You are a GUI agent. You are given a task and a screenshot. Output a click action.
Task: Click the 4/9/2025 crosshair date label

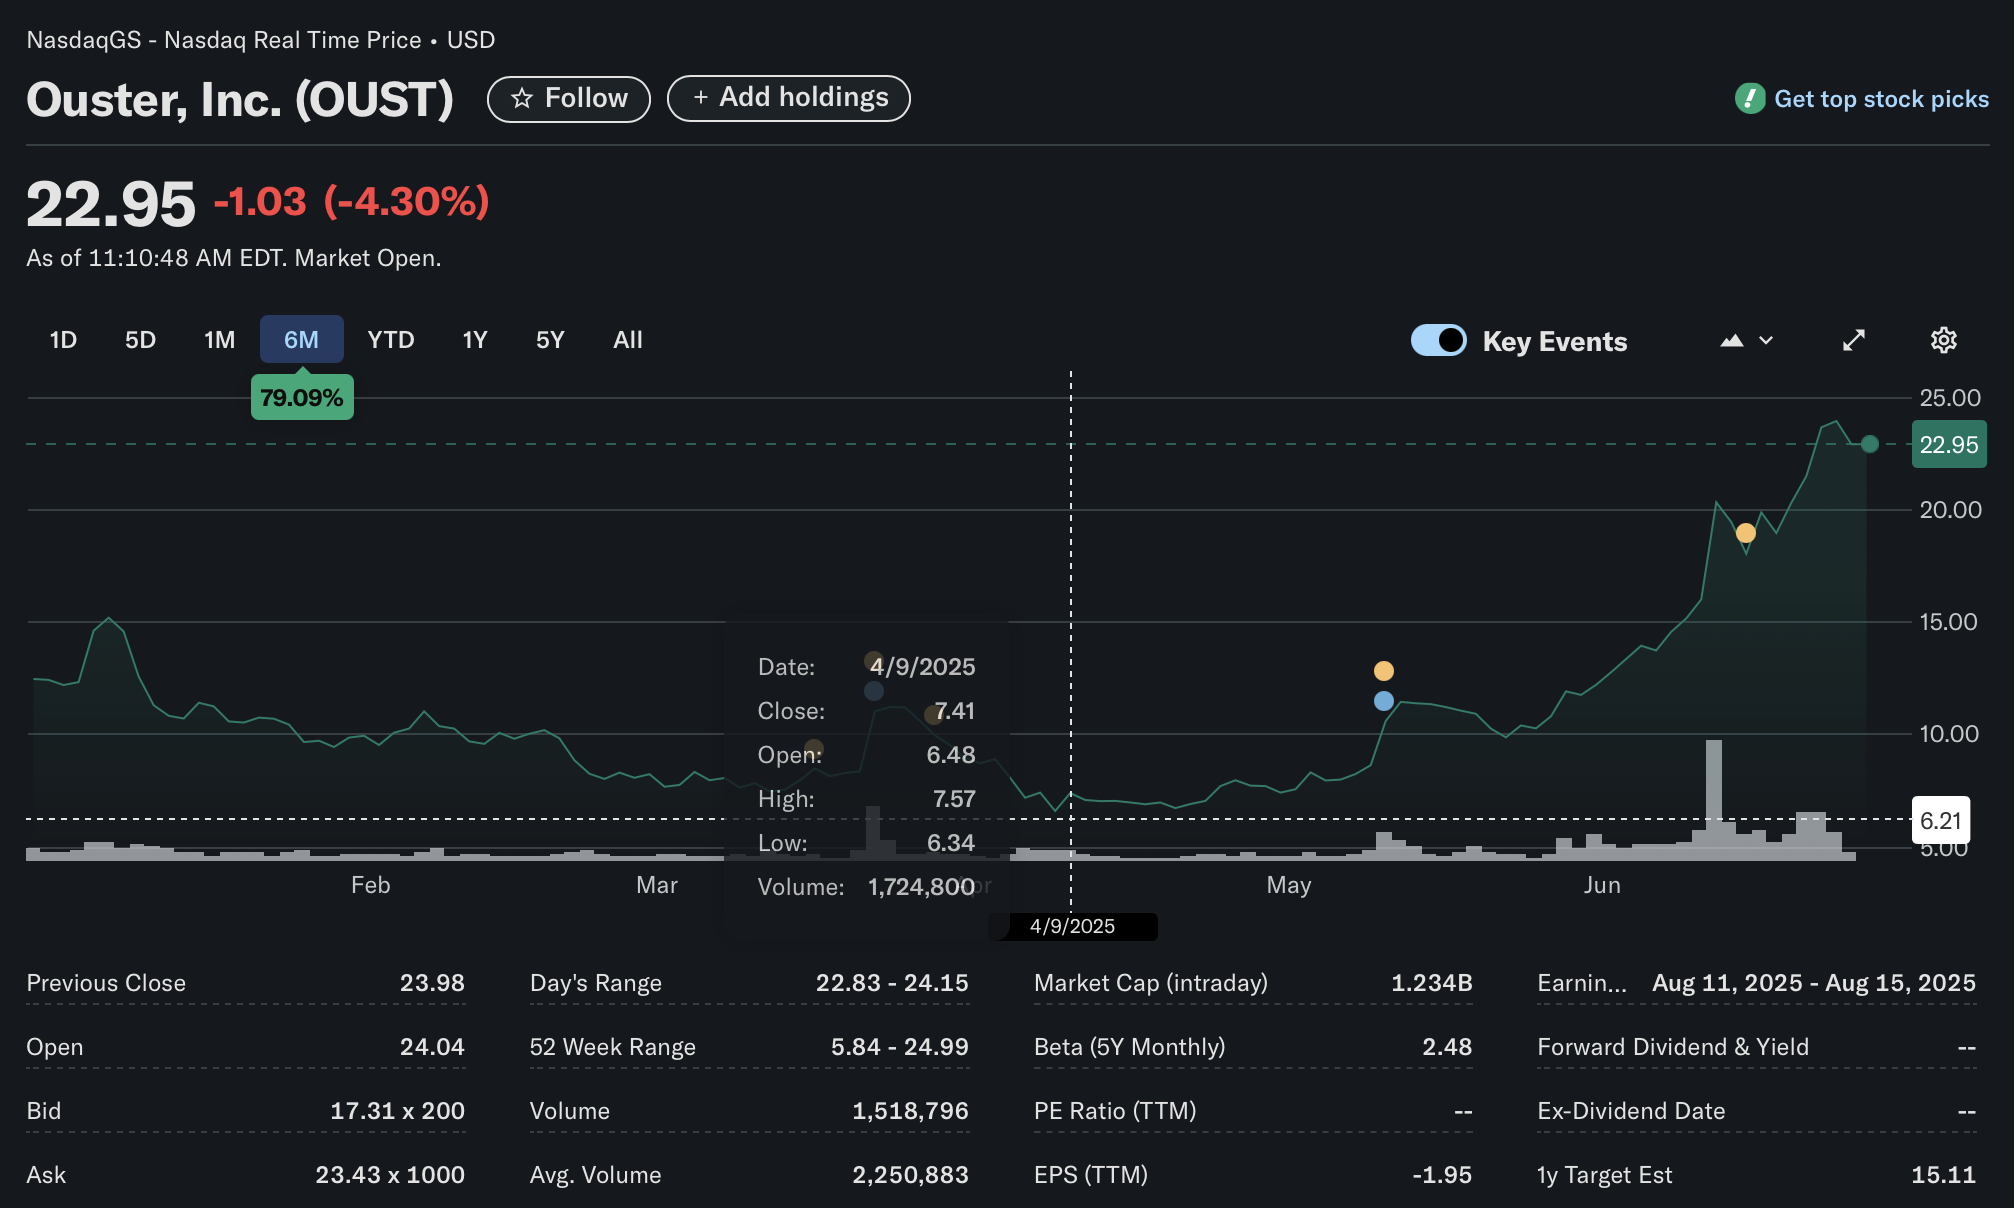point(1072,926)
